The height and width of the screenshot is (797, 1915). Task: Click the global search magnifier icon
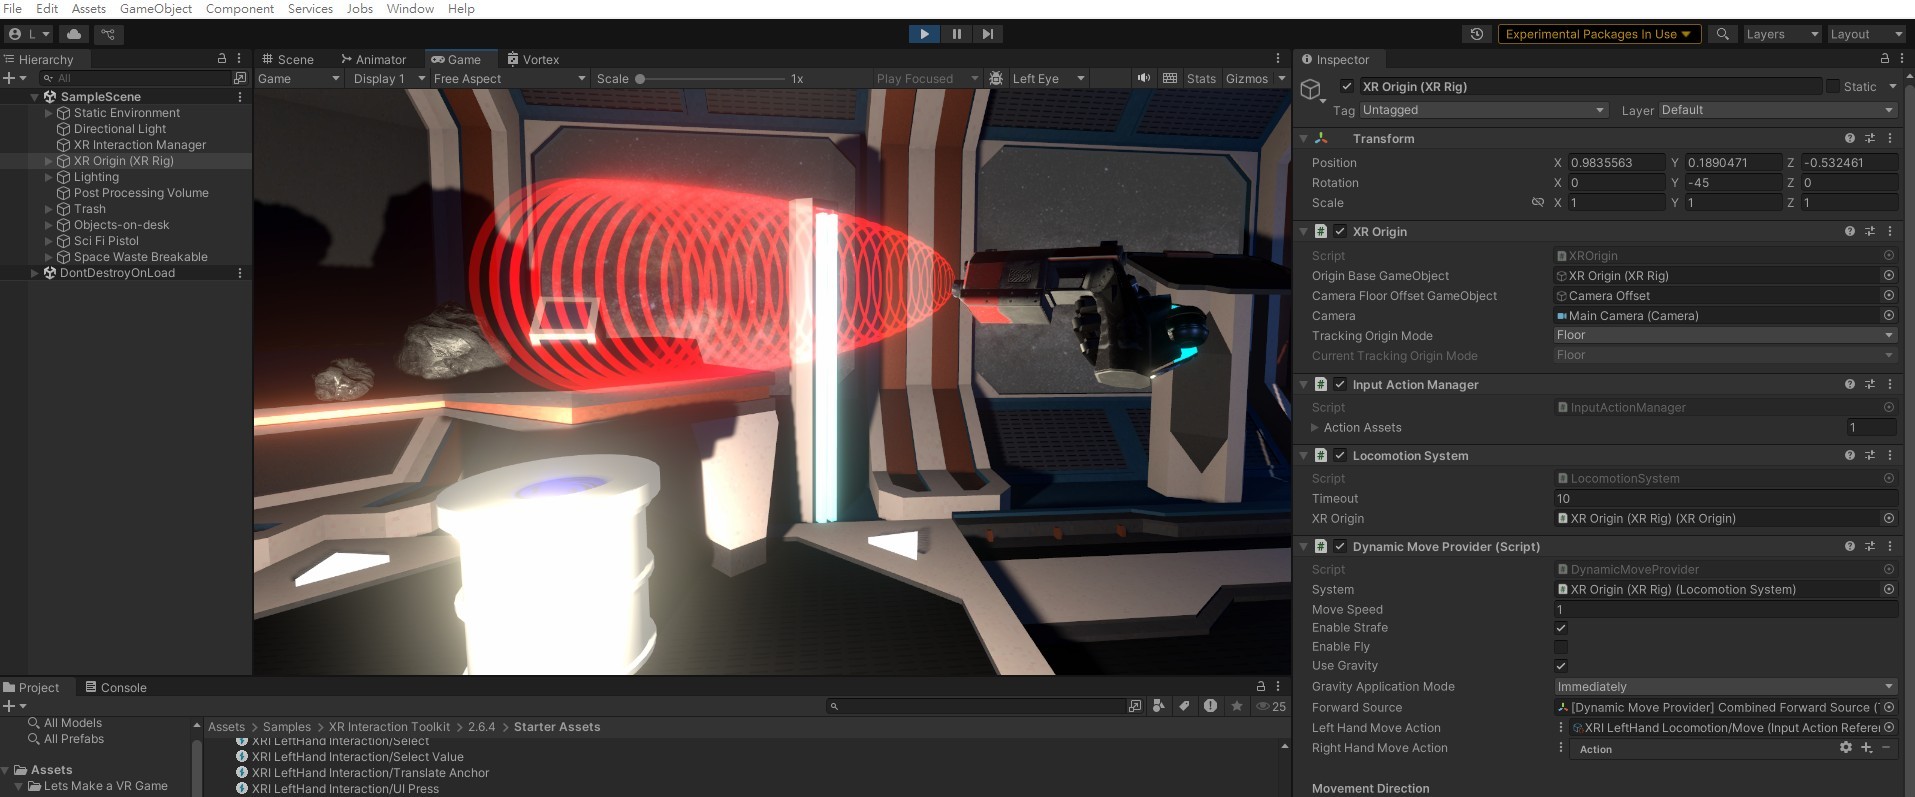click(x=1722, y=34)
